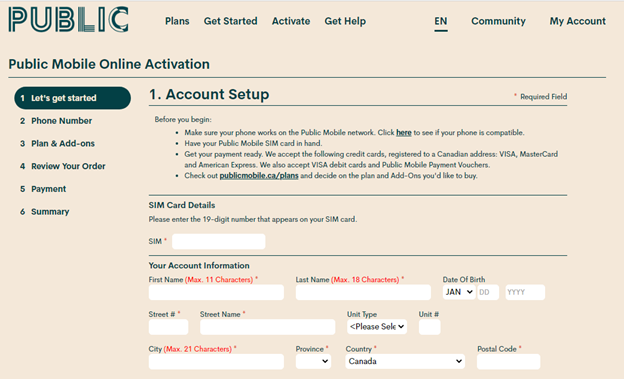Select step 3 Plan & Add-ons
The width and height of the screenshot is (624, 379).
57,143
